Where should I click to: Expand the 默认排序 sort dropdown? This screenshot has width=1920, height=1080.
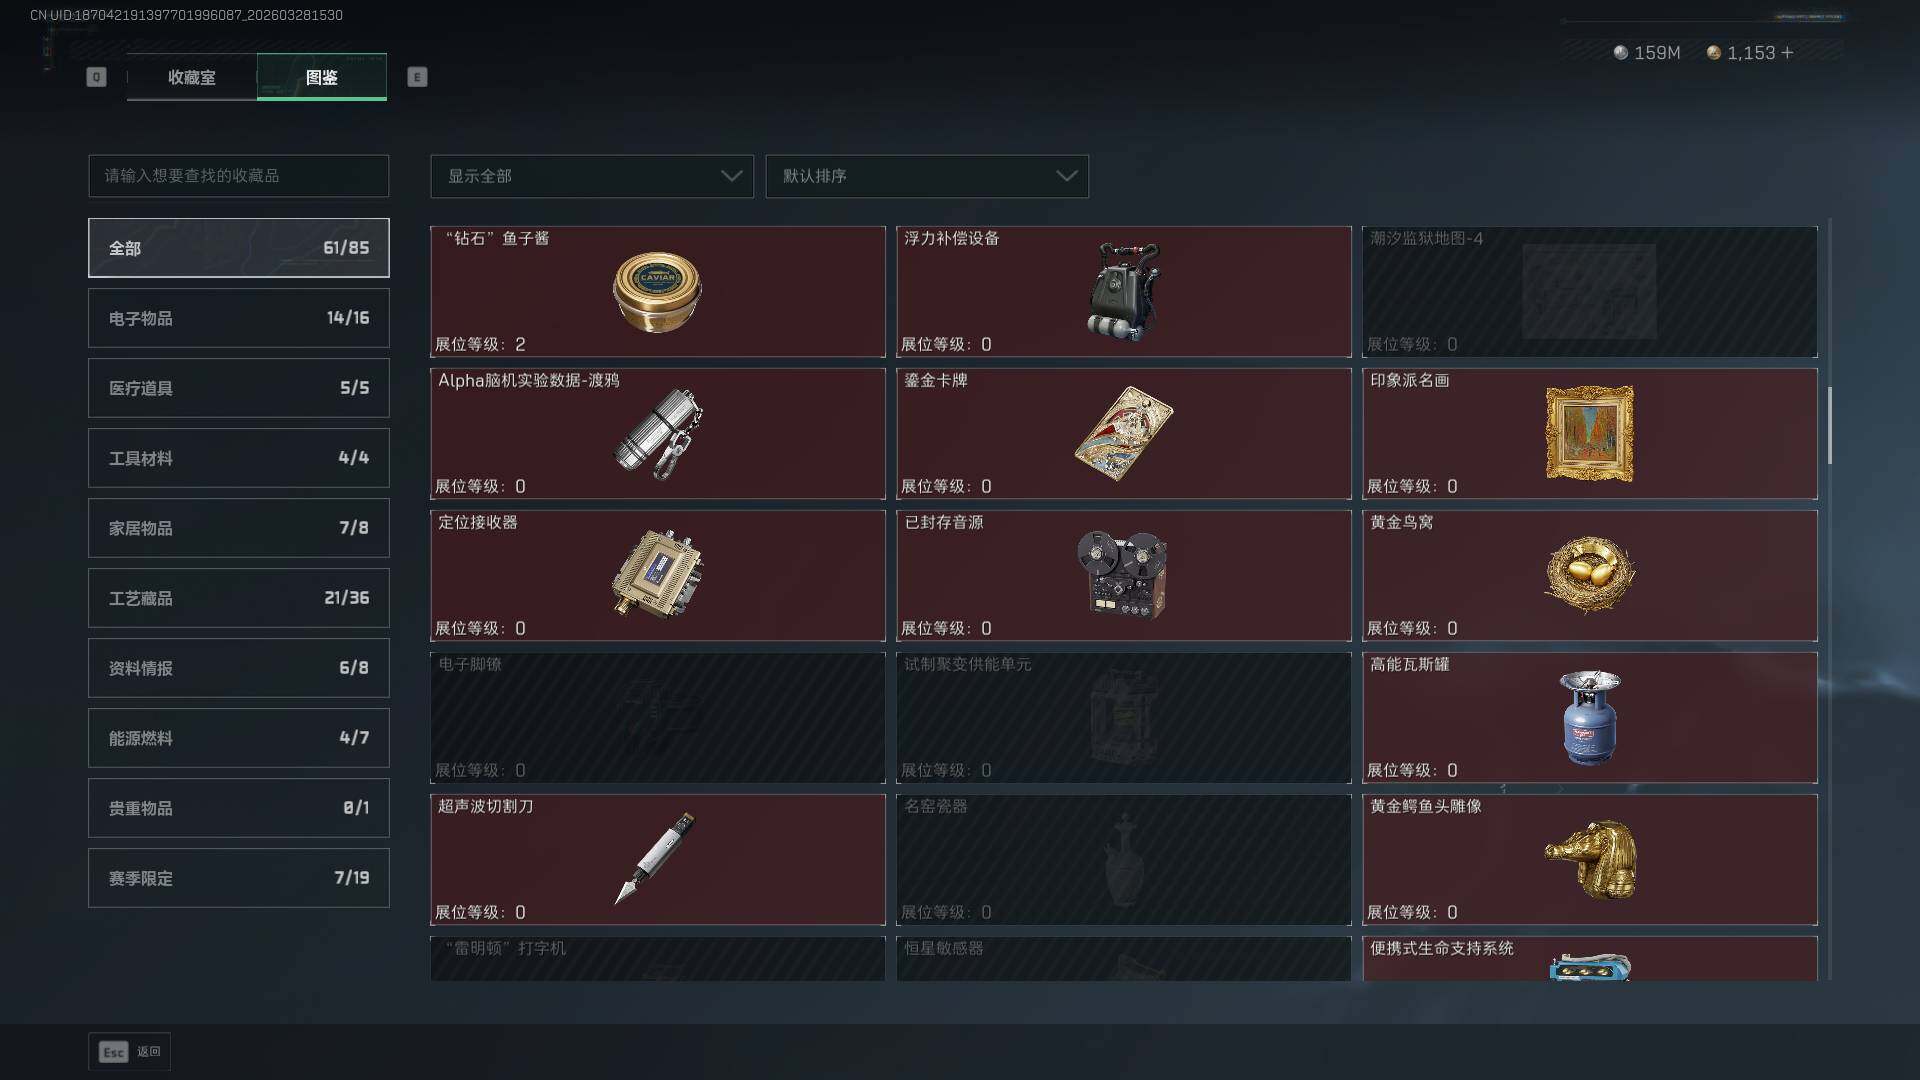[927, 176]
